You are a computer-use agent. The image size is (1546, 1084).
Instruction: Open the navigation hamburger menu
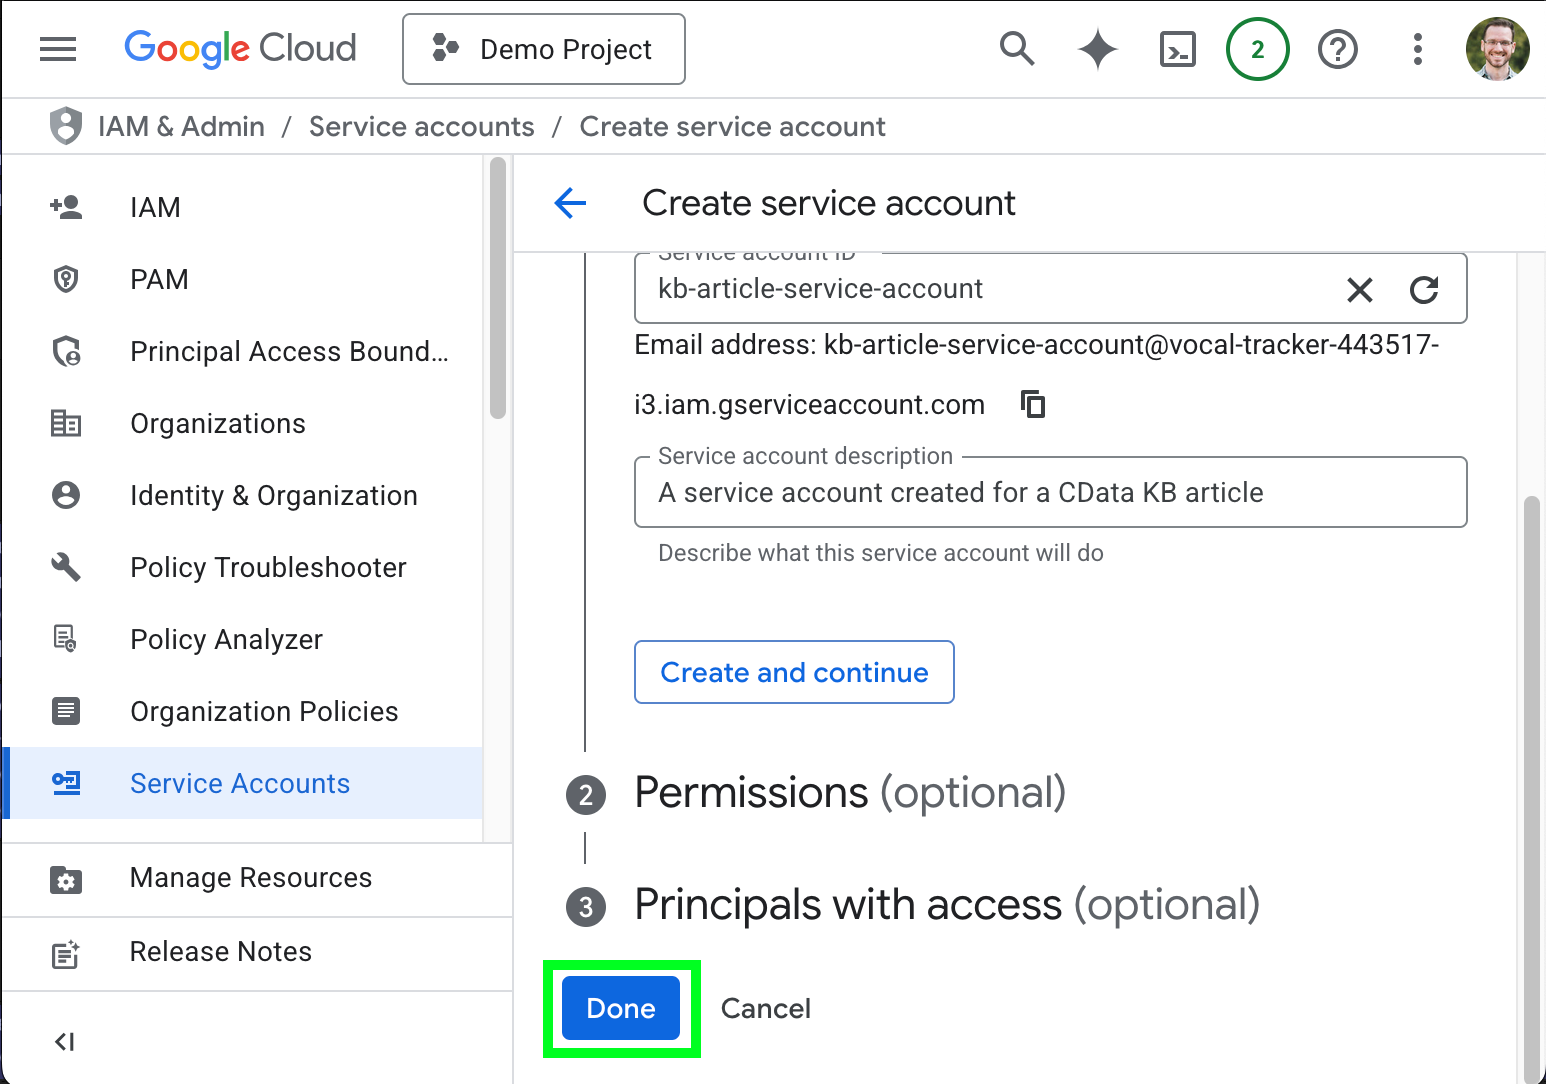tap(57, 48)
